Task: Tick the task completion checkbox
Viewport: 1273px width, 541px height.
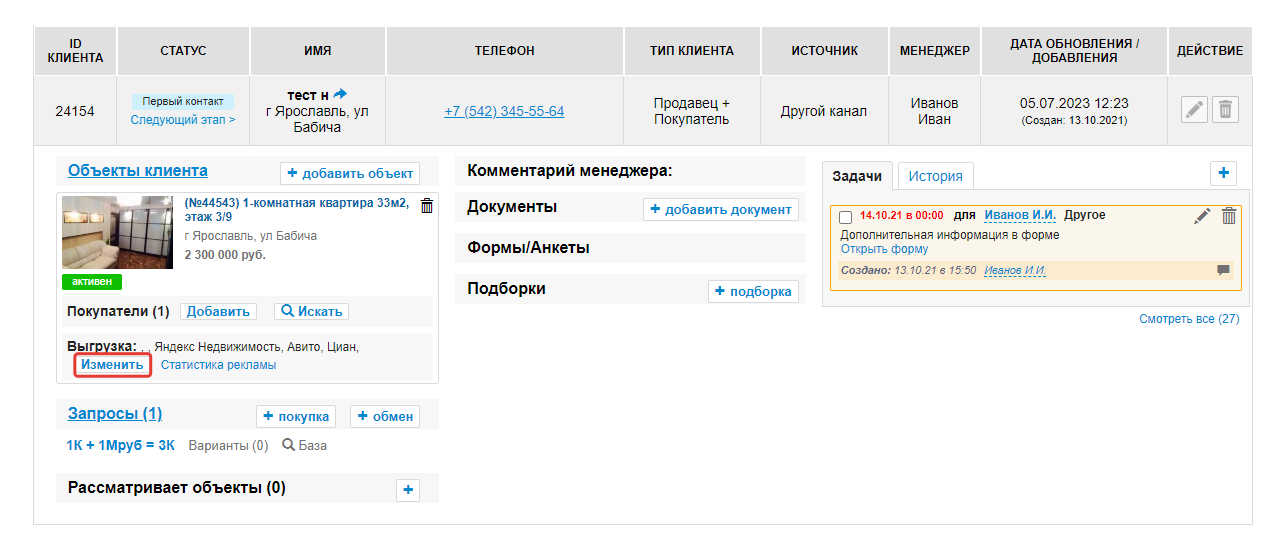Action: pos(846,217)
